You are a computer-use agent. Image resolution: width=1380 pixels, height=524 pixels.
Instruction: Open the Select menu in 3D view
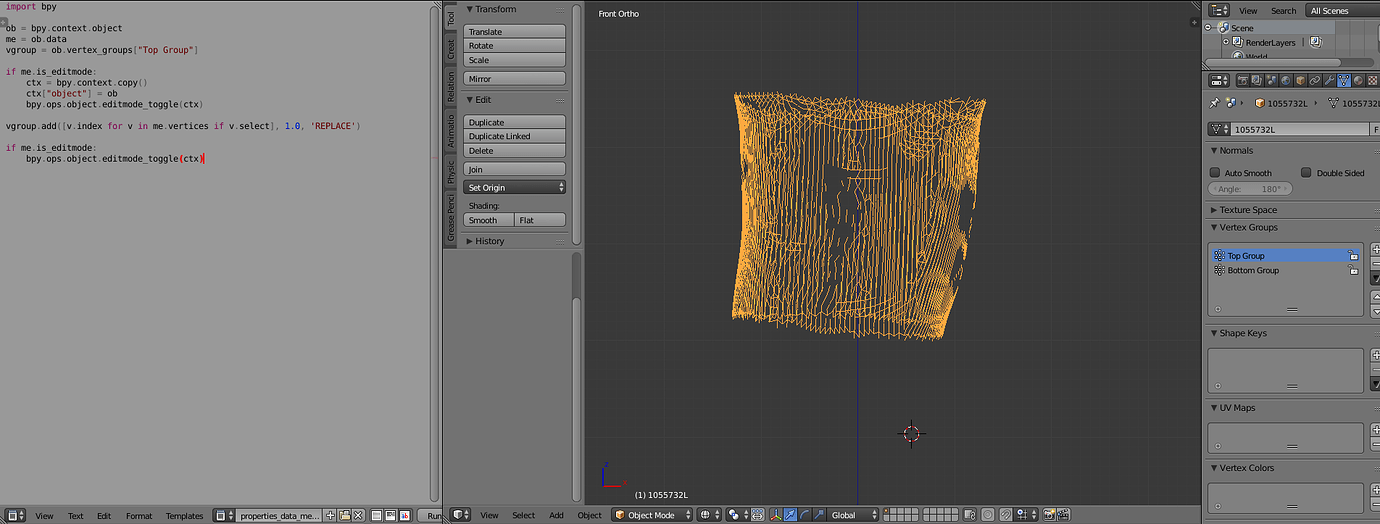tap(524, 515)
